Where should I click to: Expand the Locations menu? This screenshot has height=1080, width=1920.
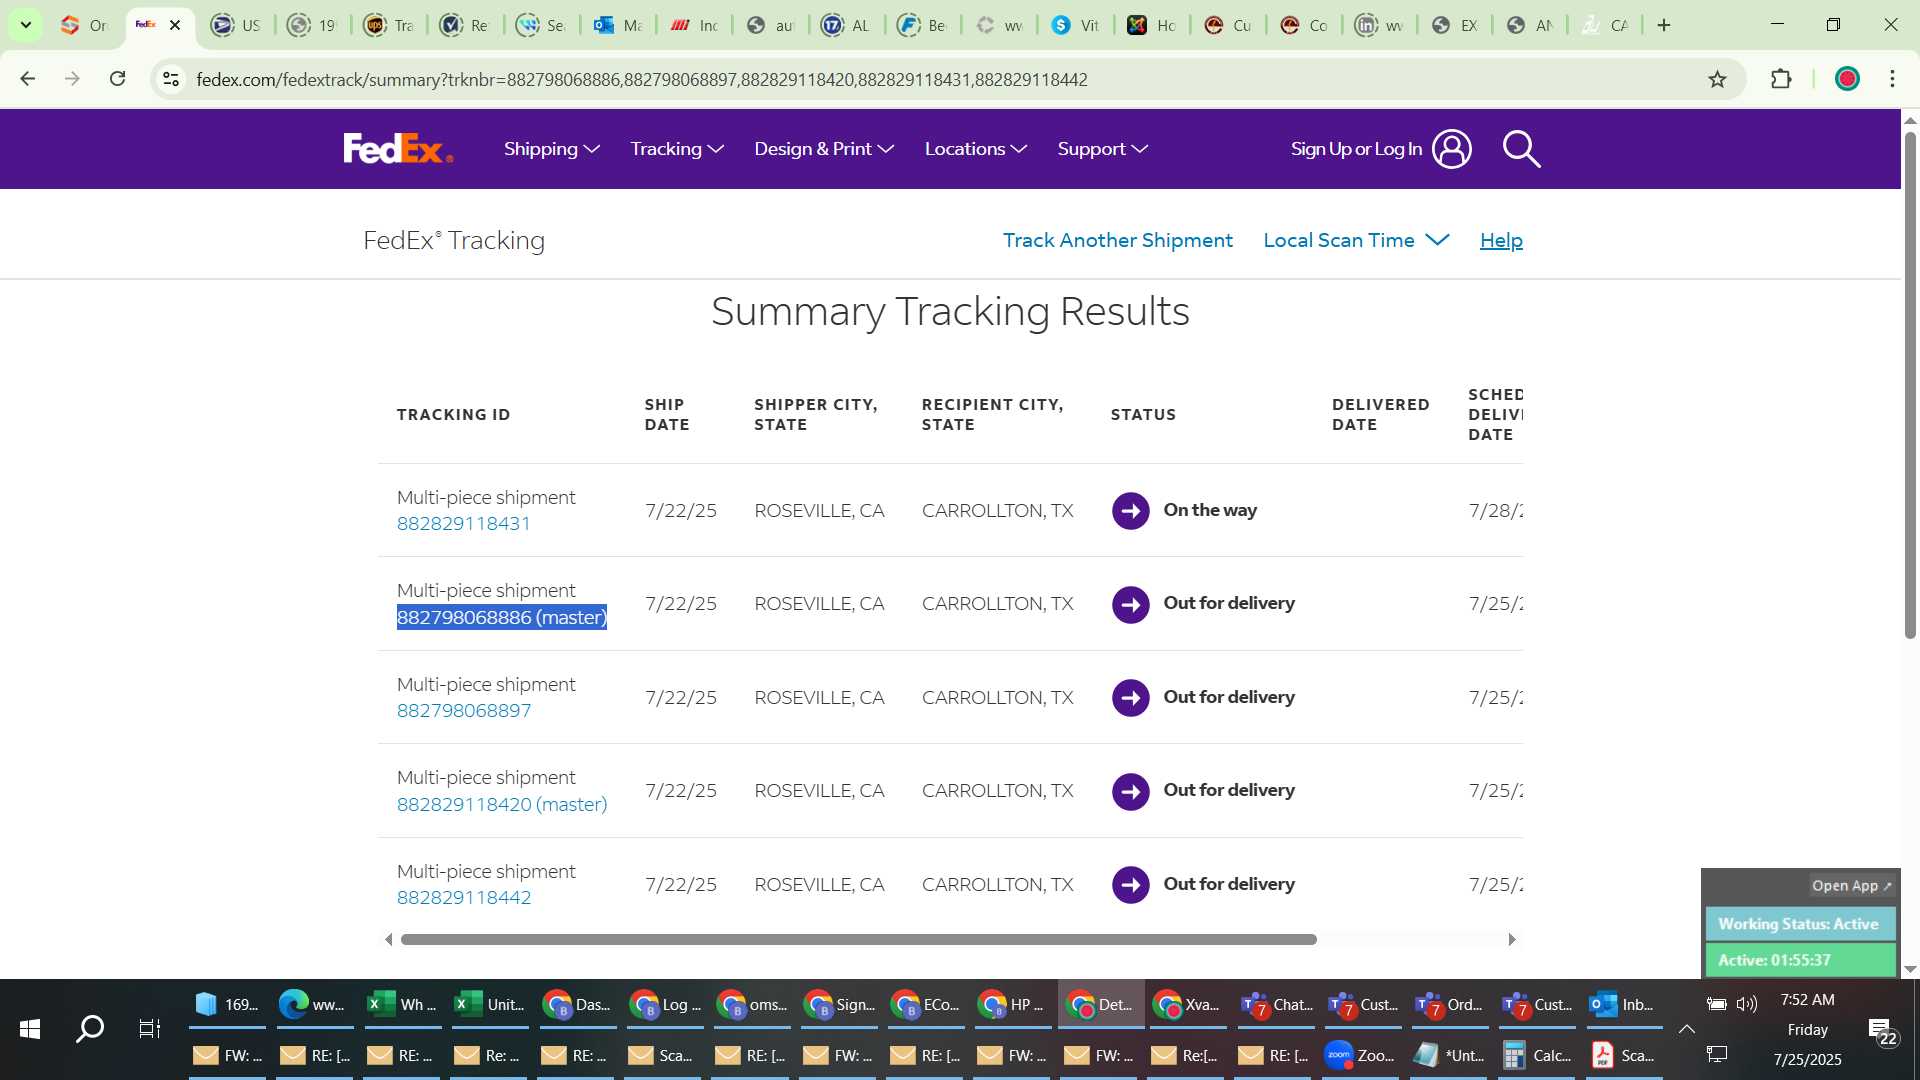pyautogui.click(x=975, y=149)
